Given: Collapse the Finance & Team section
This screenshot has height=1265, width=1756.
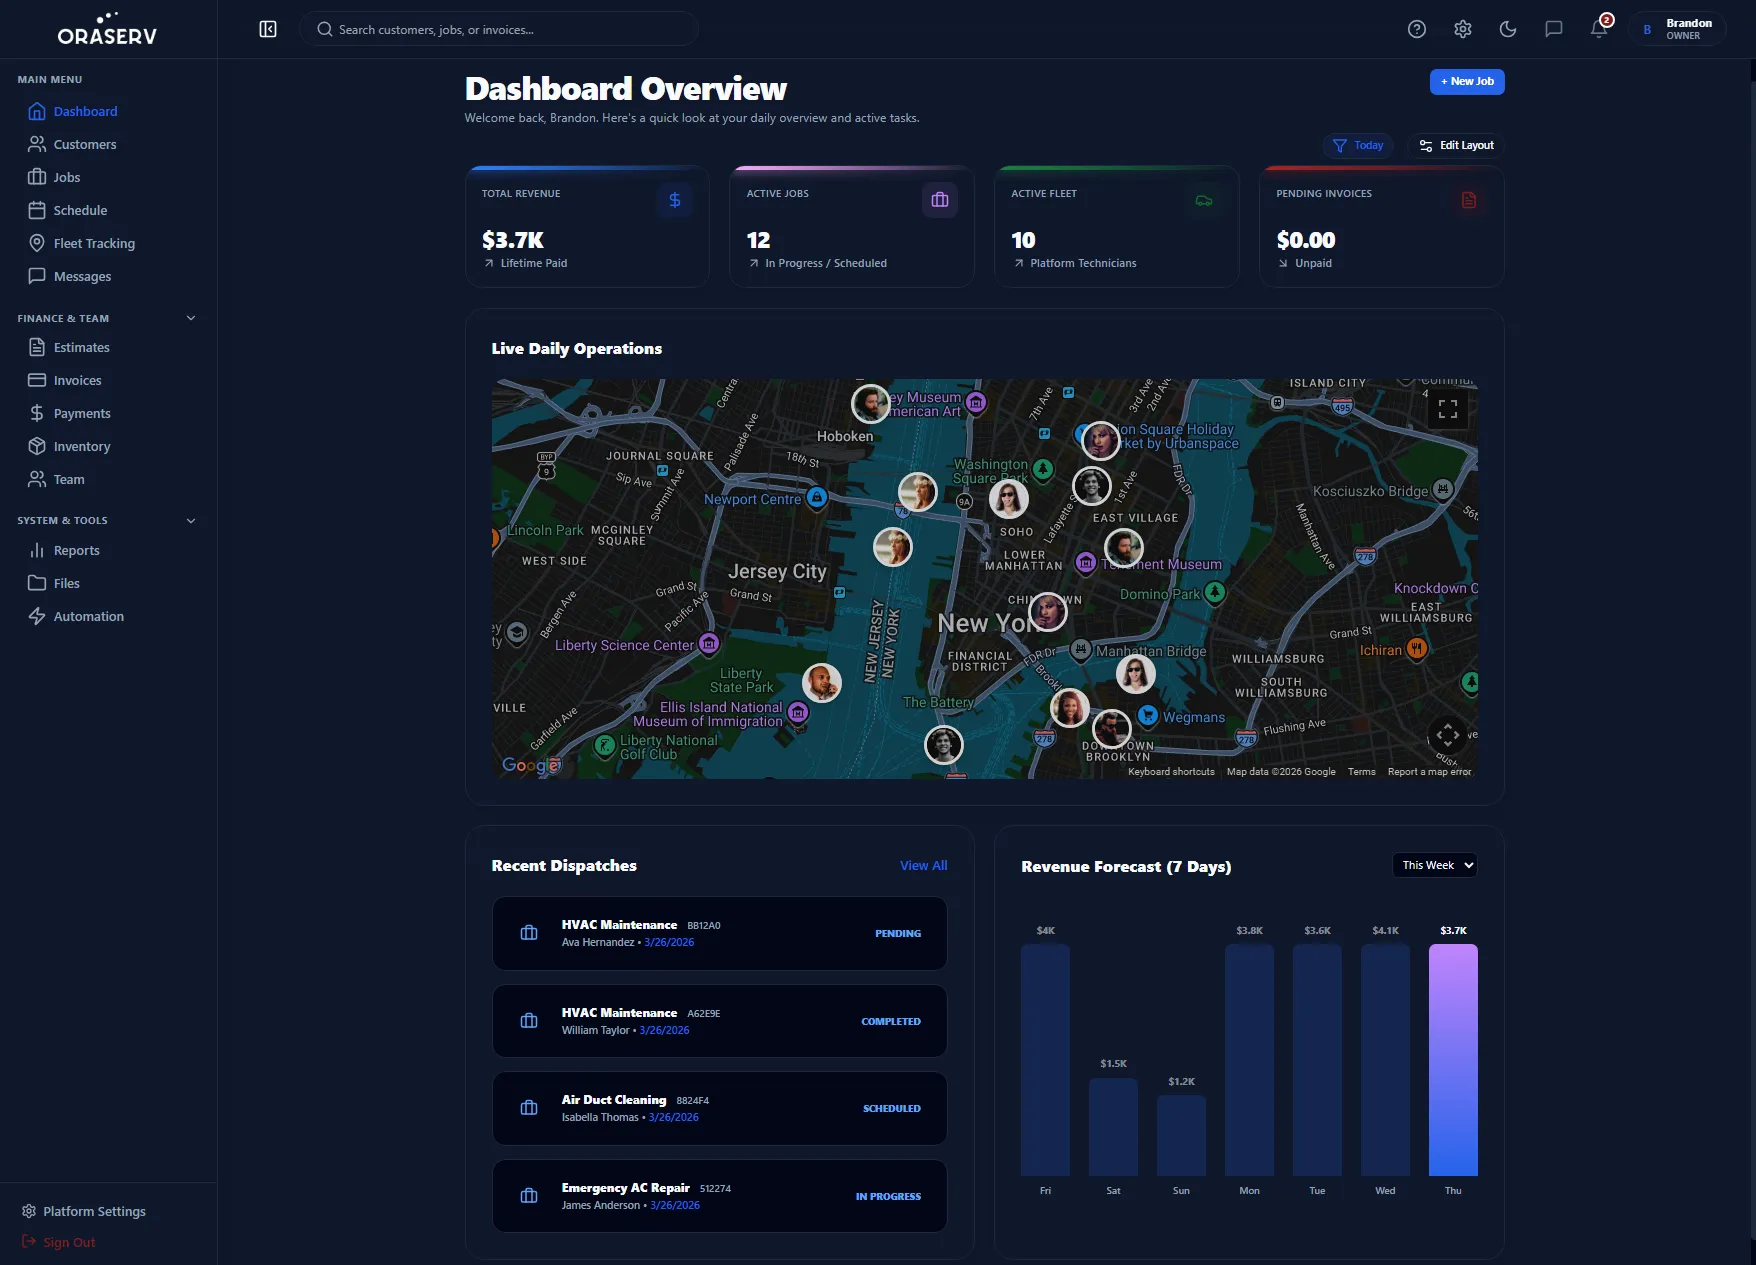Looking at the screenshot, I should pyautogui.click(x=190, y=318).
